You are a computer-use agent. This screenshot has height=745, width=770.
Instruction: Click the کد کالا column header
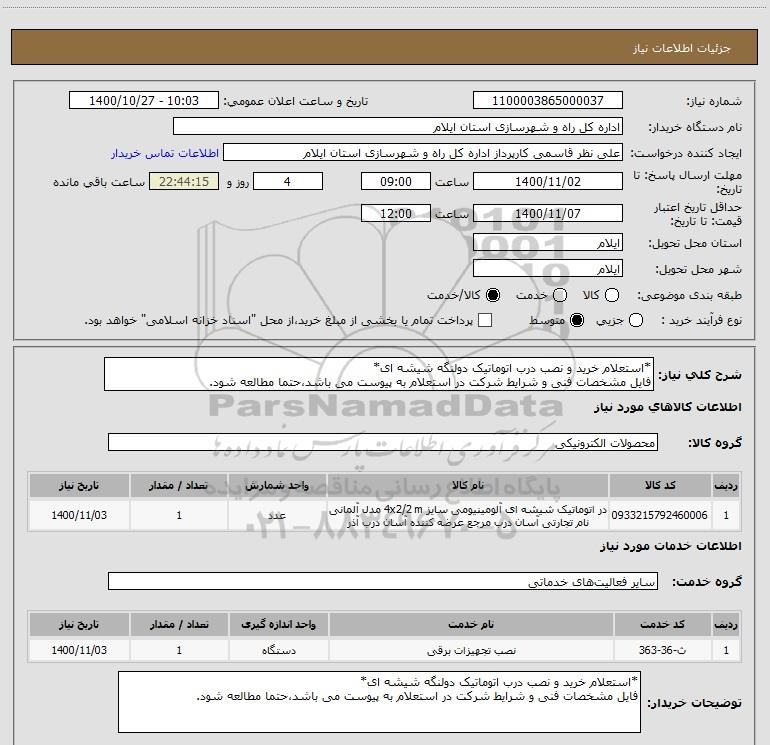pos(660,486)
